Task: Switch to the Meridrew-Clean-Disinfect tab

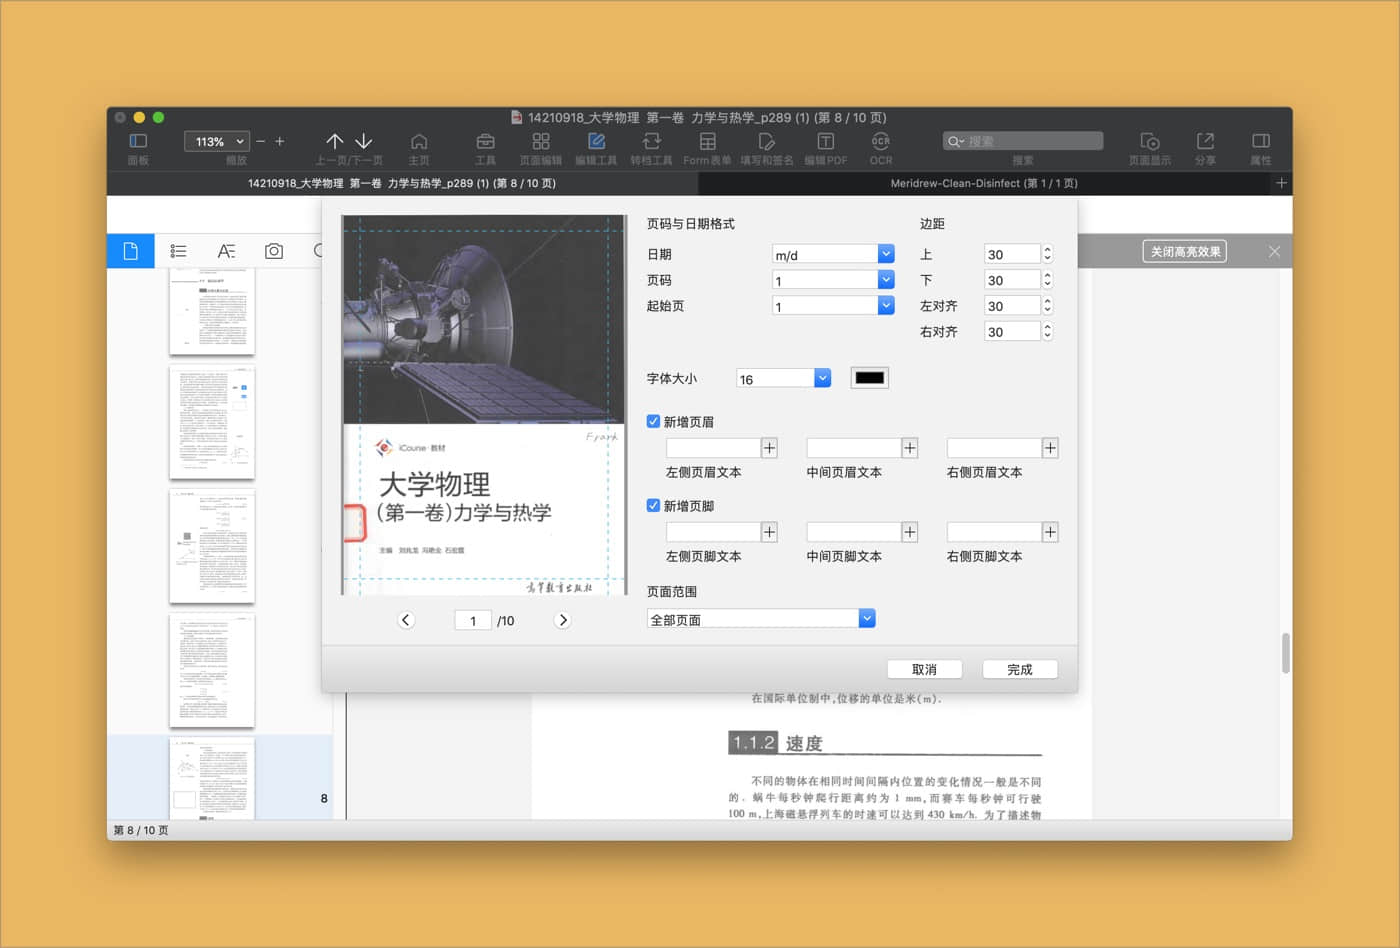Action: 984,183
